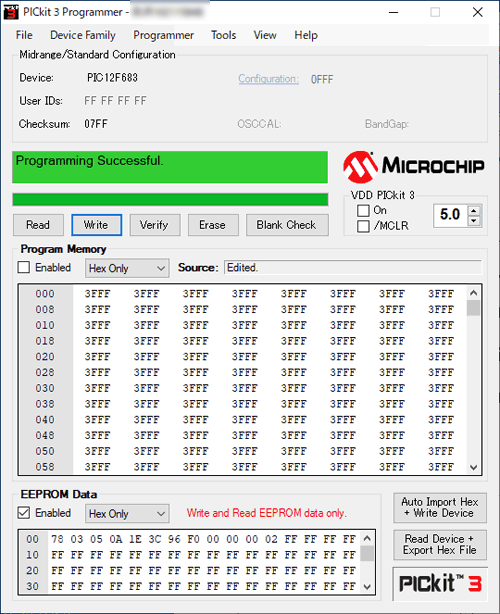Select EEPROM byte 02 in row 00
Image resolution: width=500 pixels, height=614 pixels.
tap(271, 539)
